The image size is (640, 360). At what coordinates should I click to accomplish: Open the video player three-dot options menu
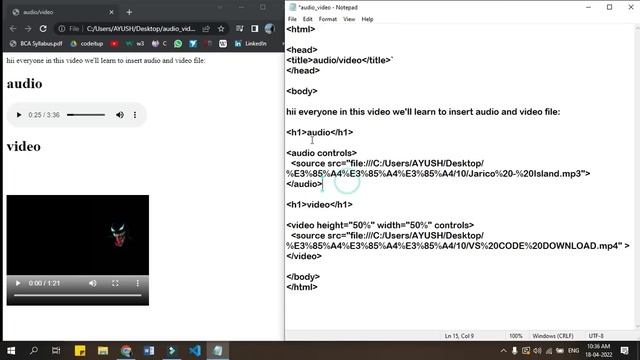point(138,283)
